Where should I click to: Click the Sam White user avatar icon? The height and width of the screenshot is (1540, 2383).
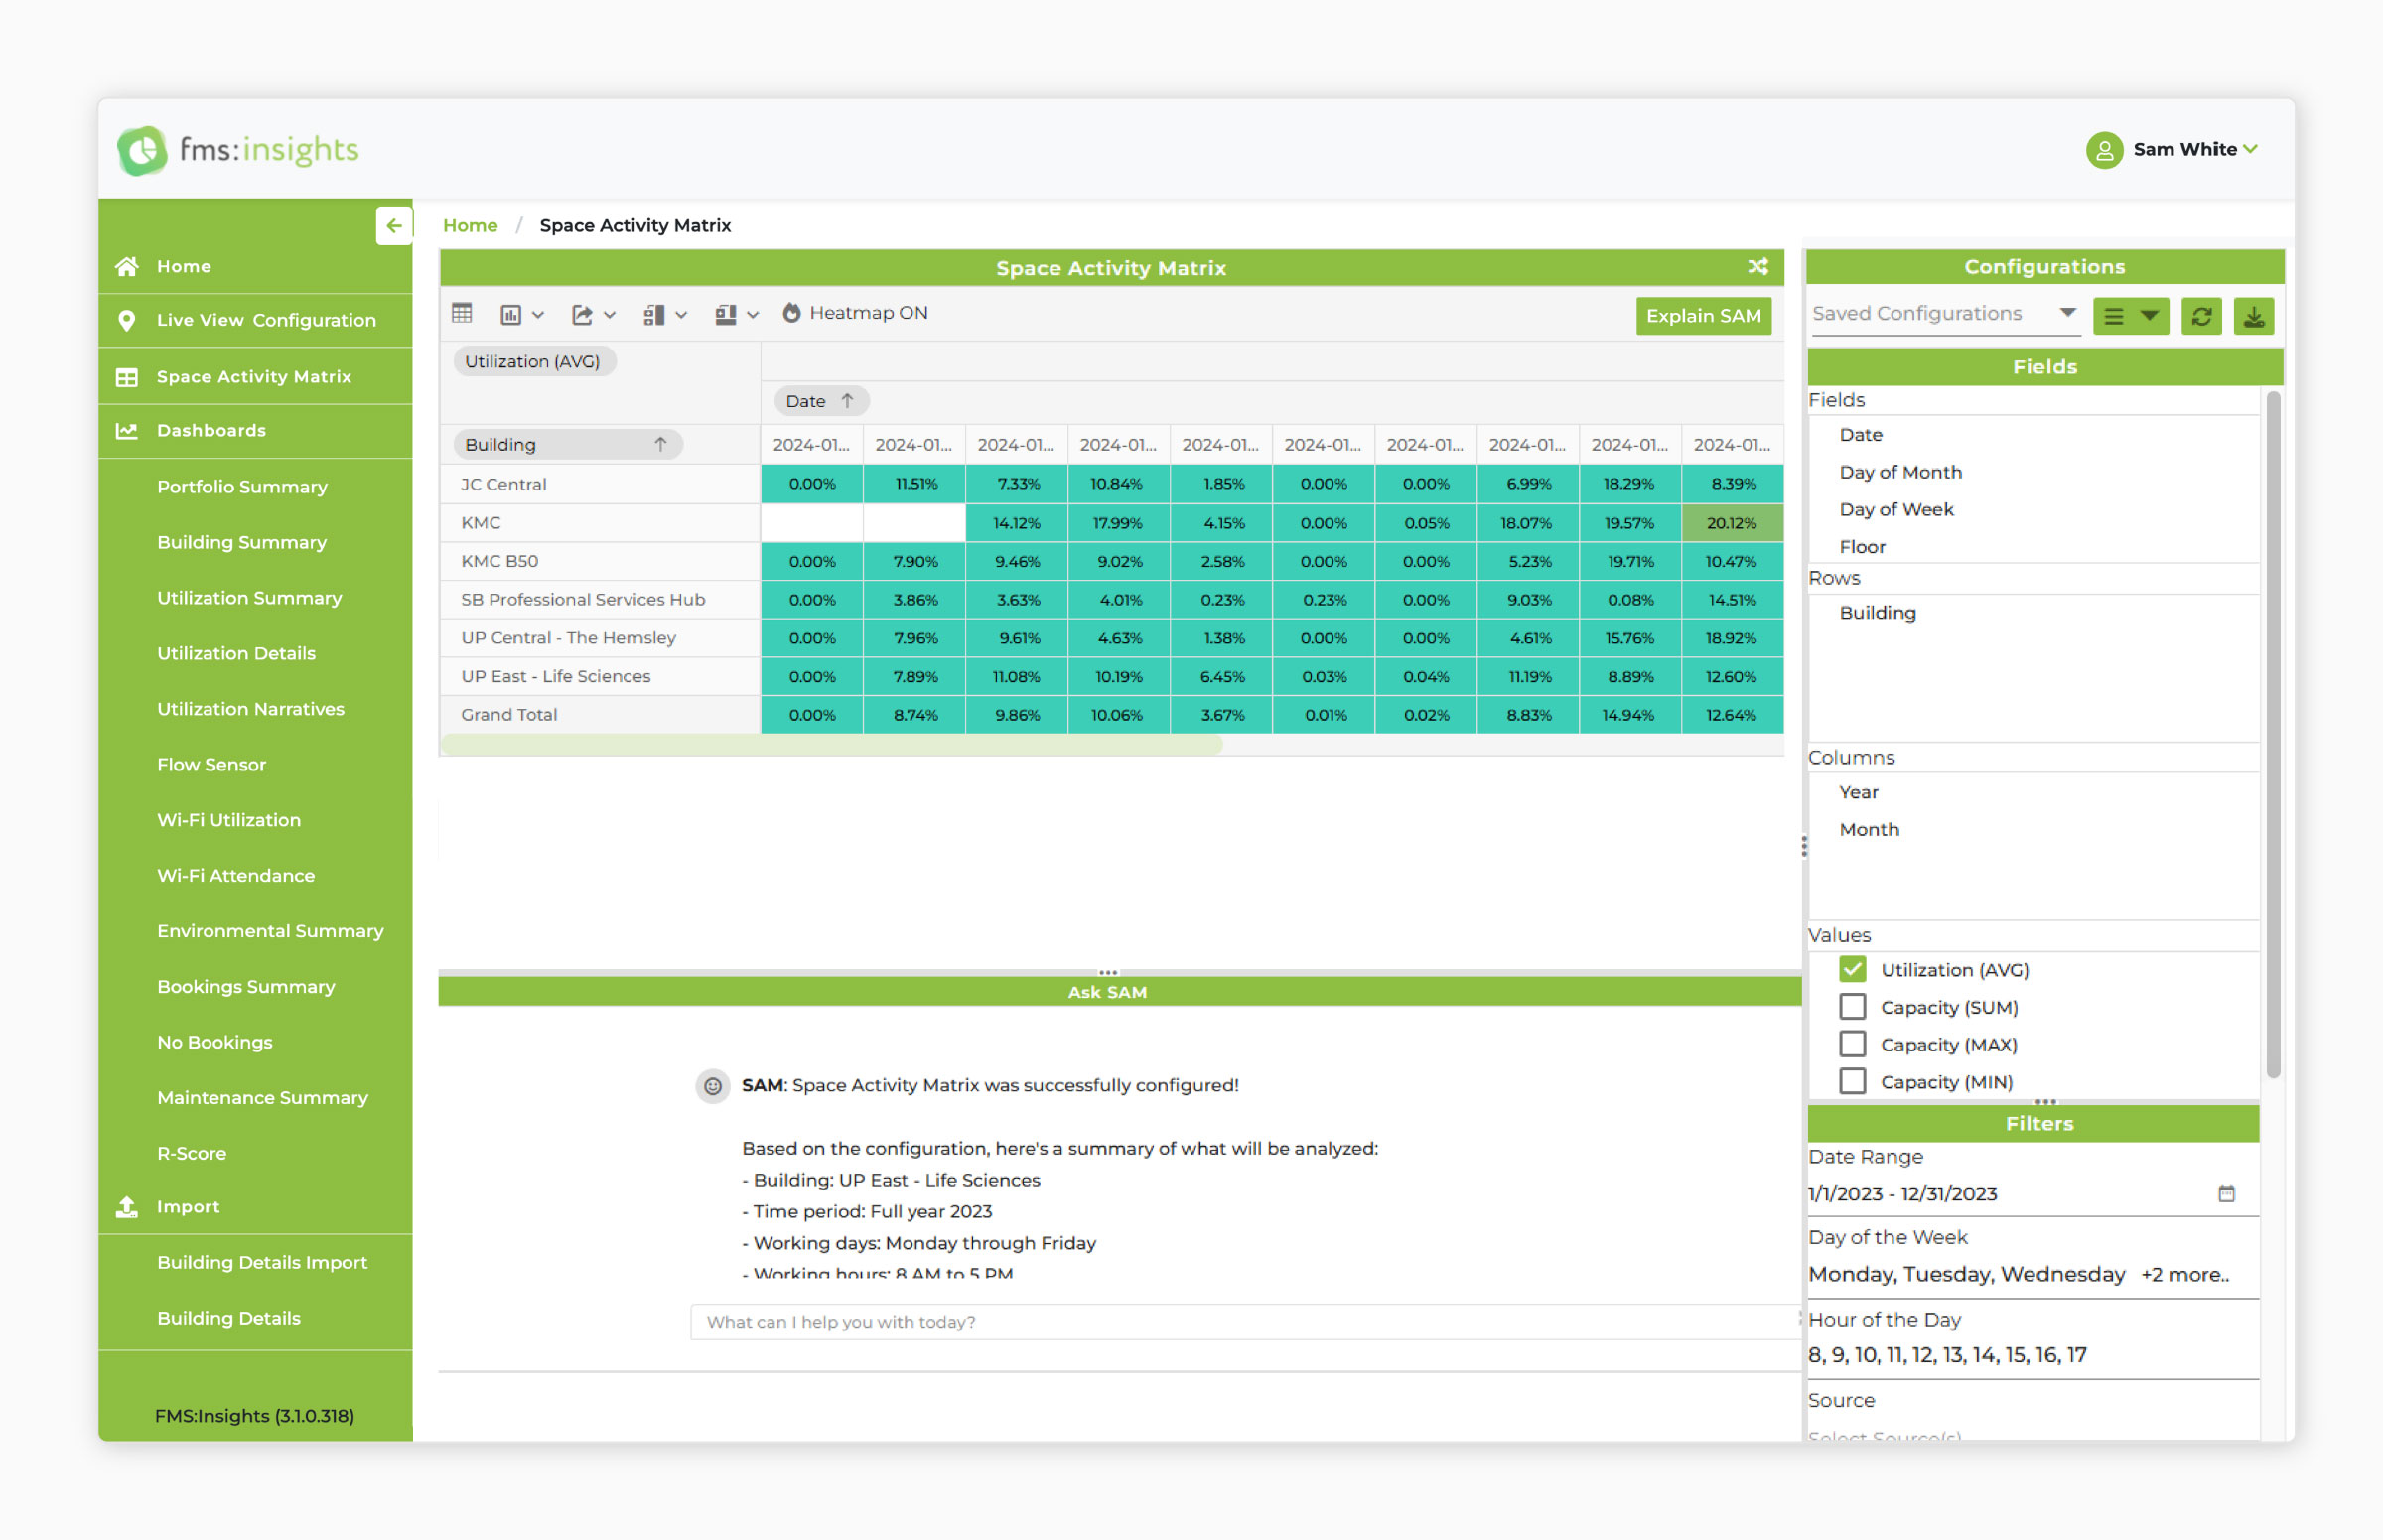point(2104,150)
